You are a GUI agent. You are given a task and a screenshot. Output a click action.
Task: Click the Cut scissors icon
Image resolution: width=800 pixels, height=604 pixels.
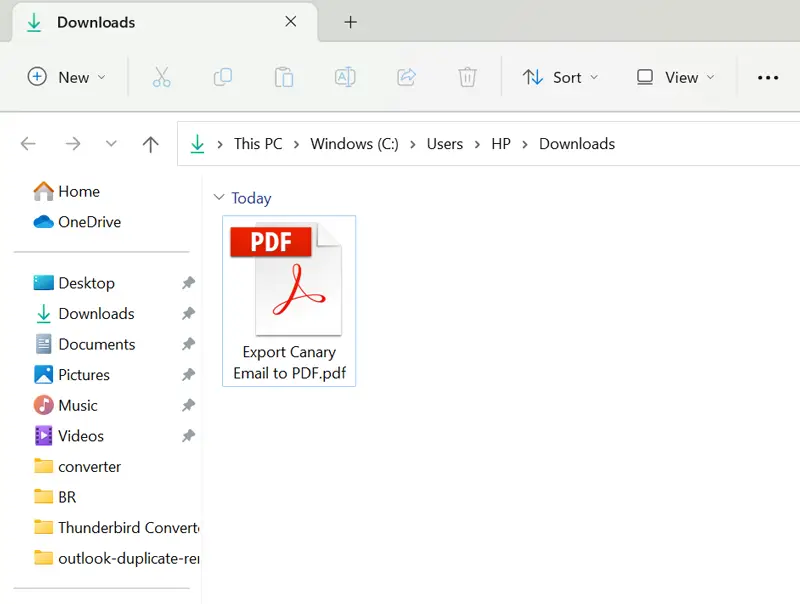coord(162,77)
